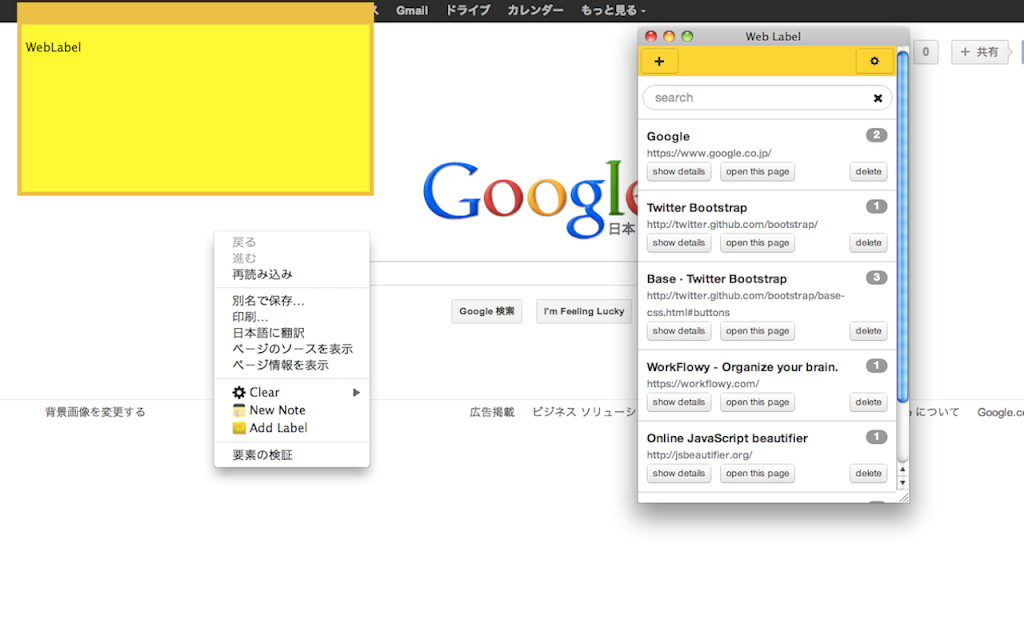Open the もっと見る dropdown in top bar
Screen dimensions: 1024x640
tap(613, 10)
